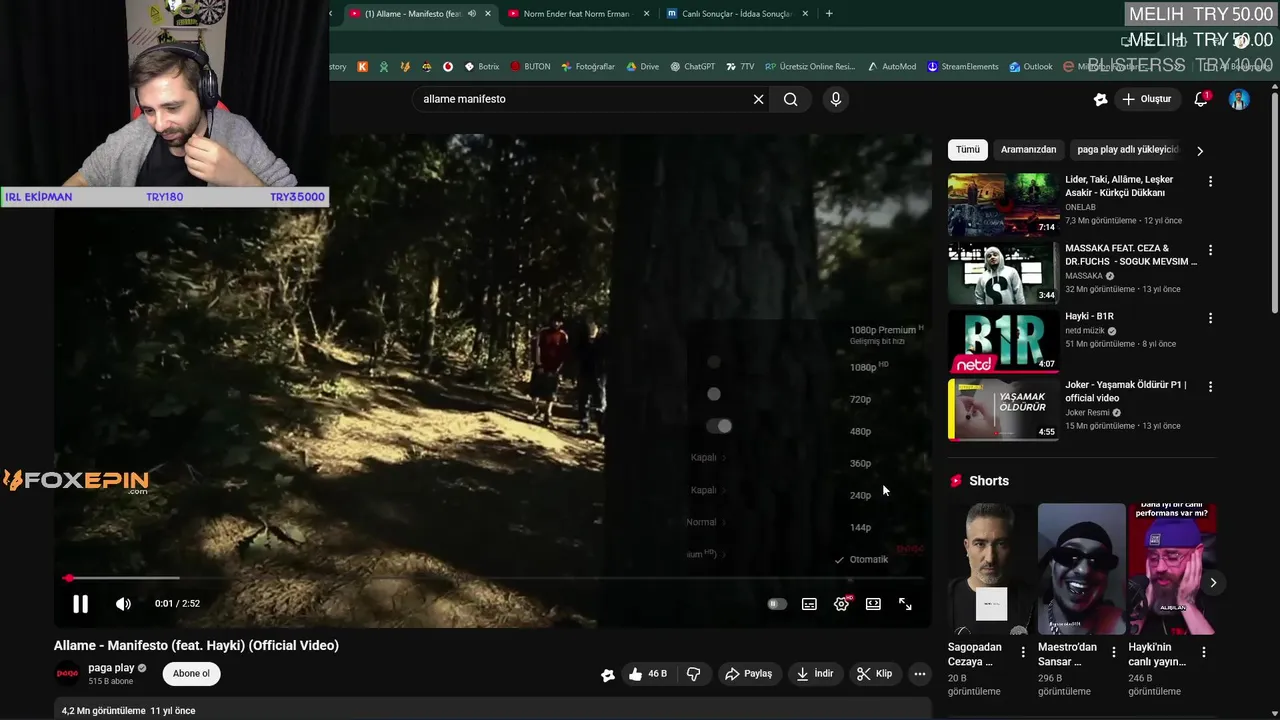Click the sparkle icon left of Oluştur

coord(1100,99)
